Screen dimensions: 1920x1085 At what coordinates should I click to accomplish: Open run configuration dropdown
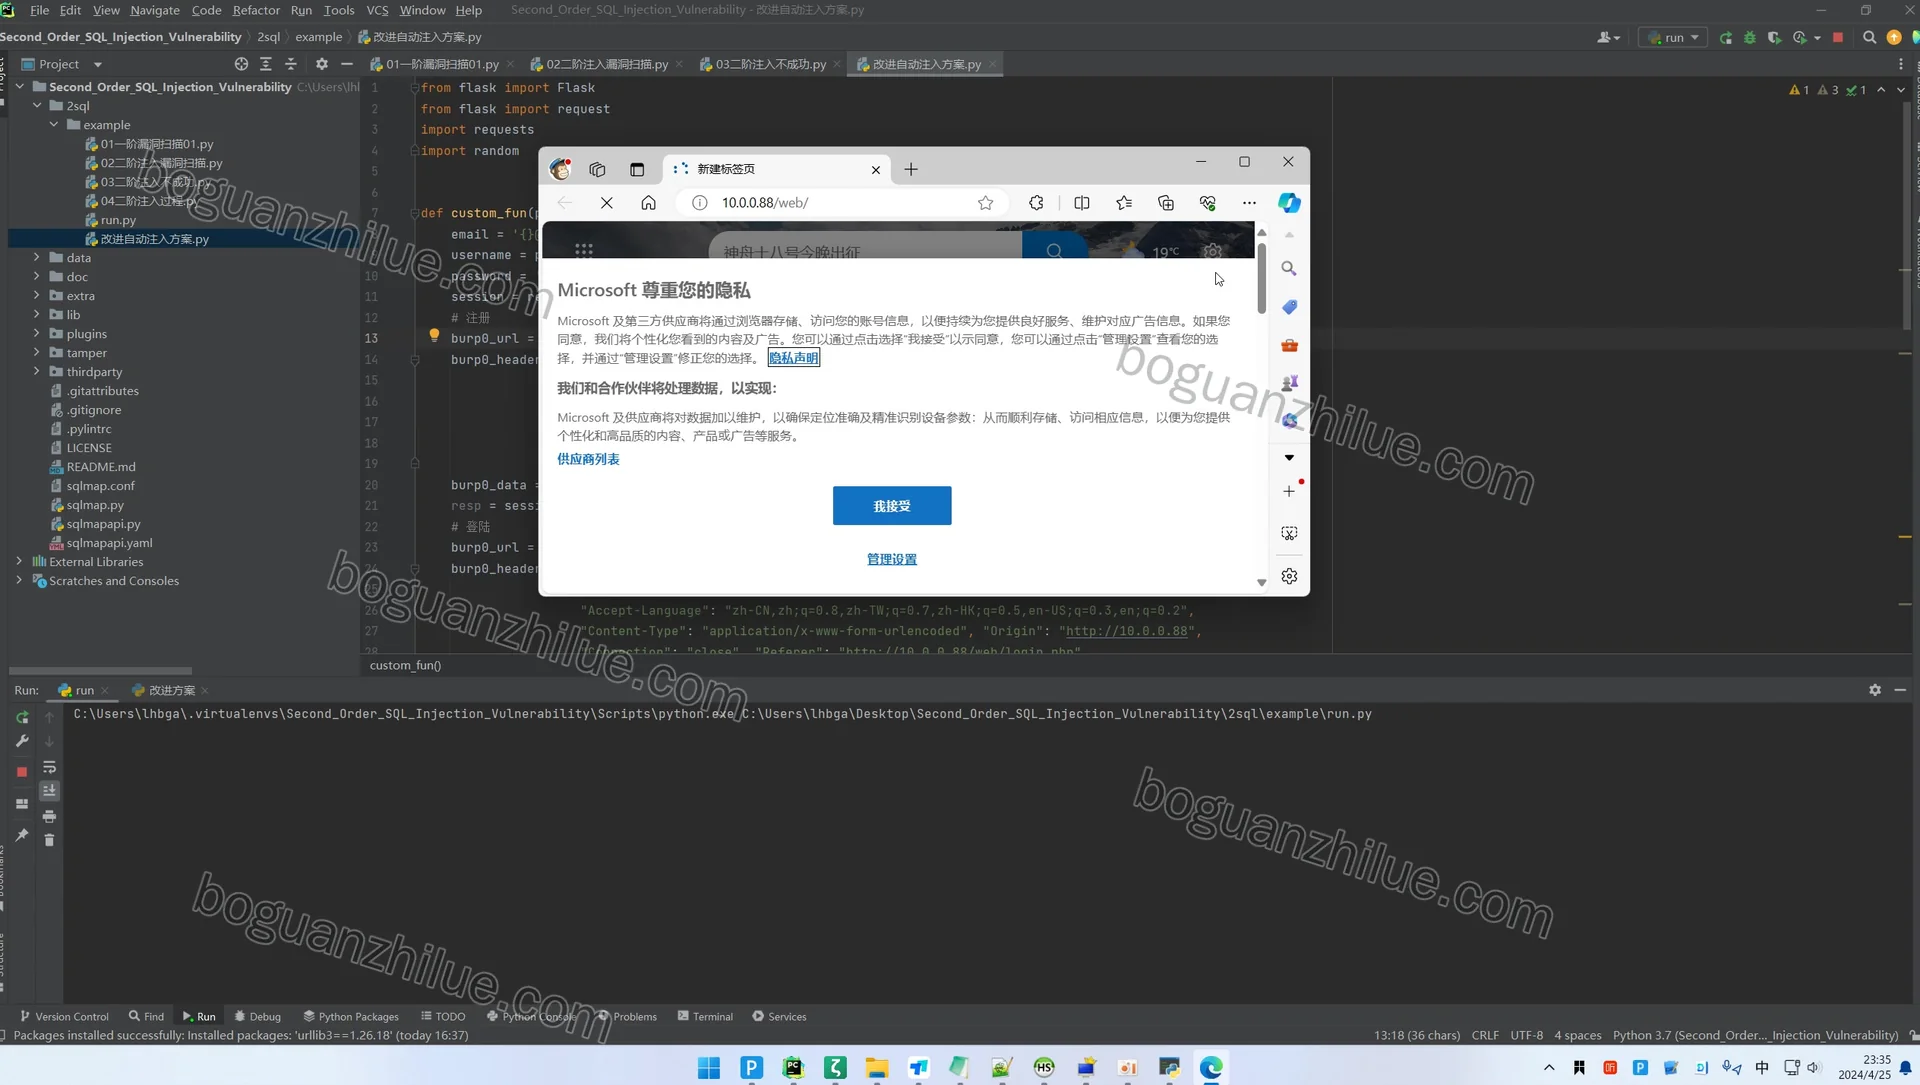[x=1673, y=37]
